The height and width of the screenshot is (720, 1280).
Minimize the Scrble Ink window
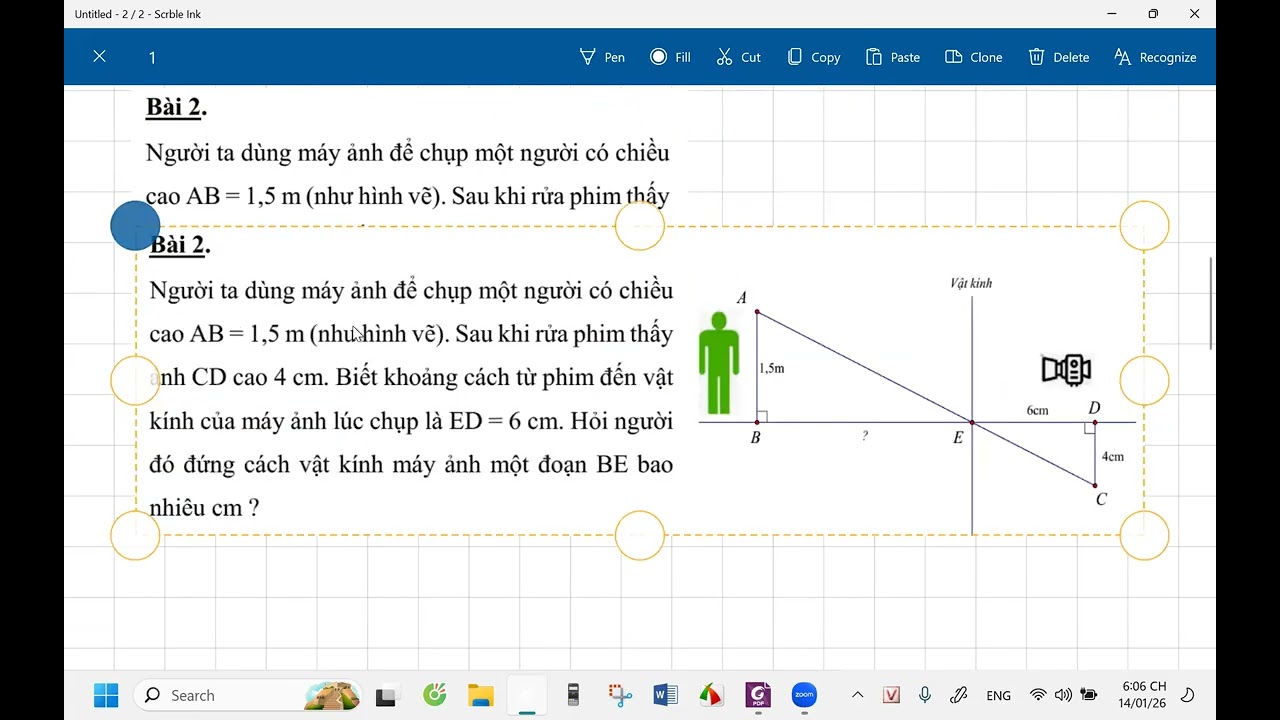click(1112, 14)
